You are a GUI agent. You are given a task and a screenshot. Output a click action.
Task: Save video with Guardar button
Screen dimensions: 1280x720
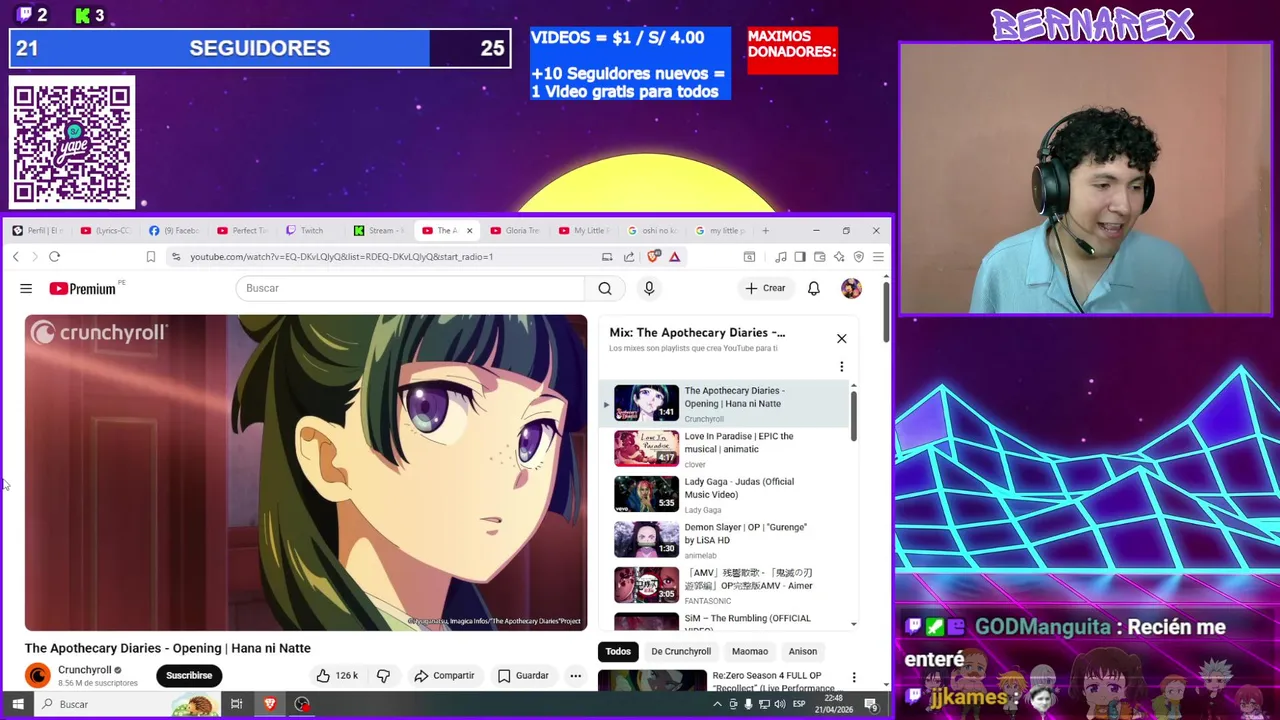click(x=523, y=676)
